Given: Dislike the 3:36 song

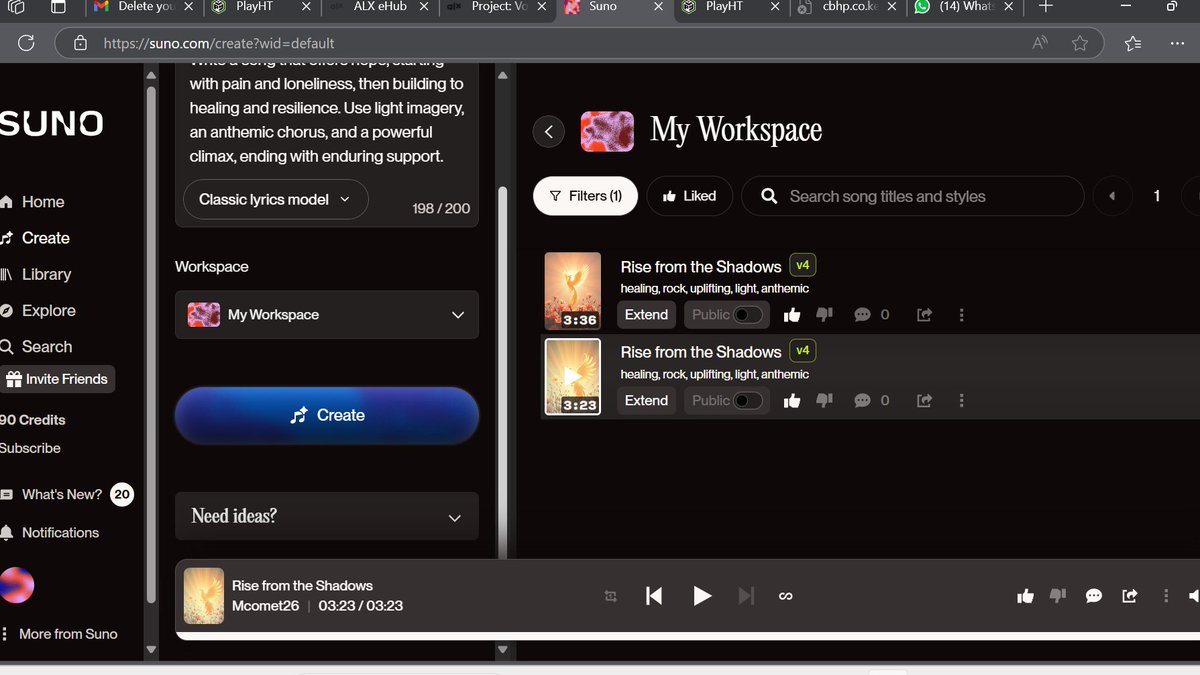Looking at the screenshot, I should 824,315.
